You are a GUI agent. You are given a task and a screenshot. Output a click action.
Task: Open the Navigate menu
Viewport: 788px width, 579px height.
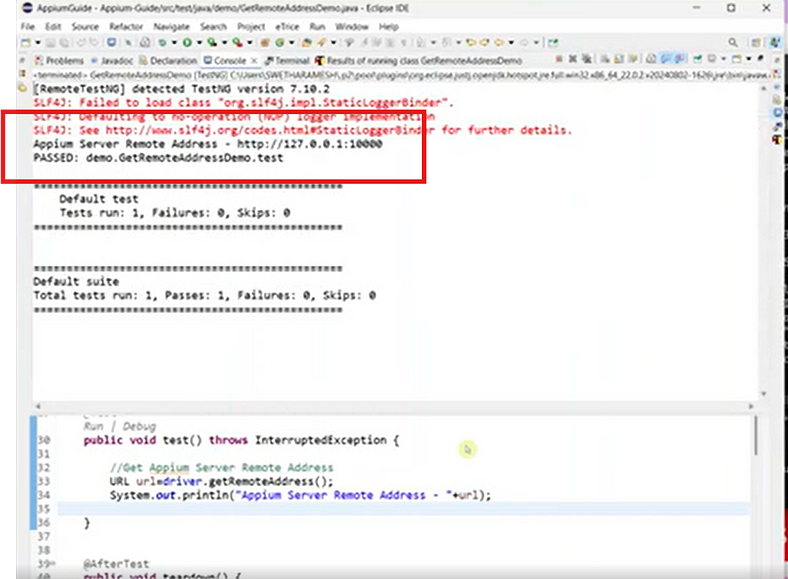[x=171, y=27]
